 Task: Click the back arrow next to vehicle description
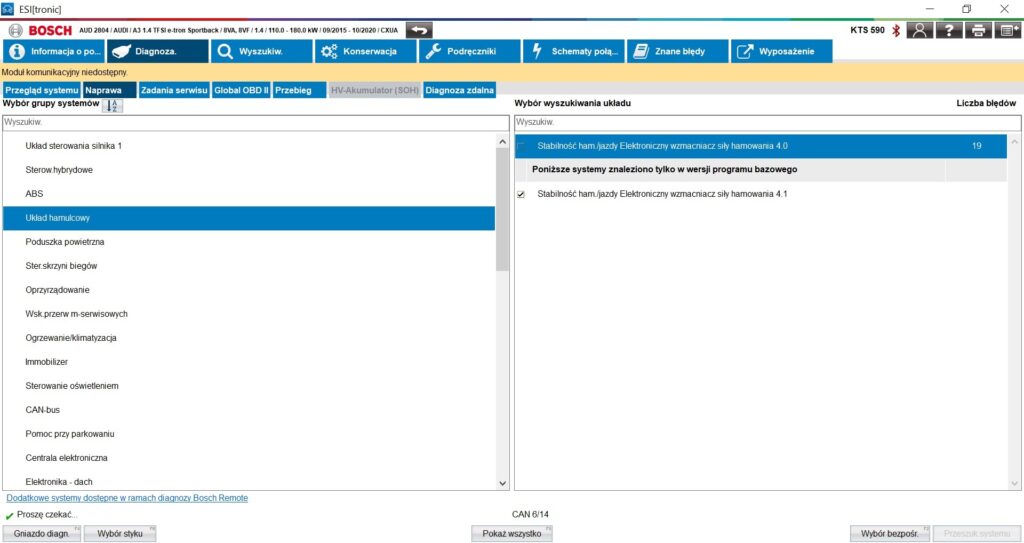click(419, 30)
